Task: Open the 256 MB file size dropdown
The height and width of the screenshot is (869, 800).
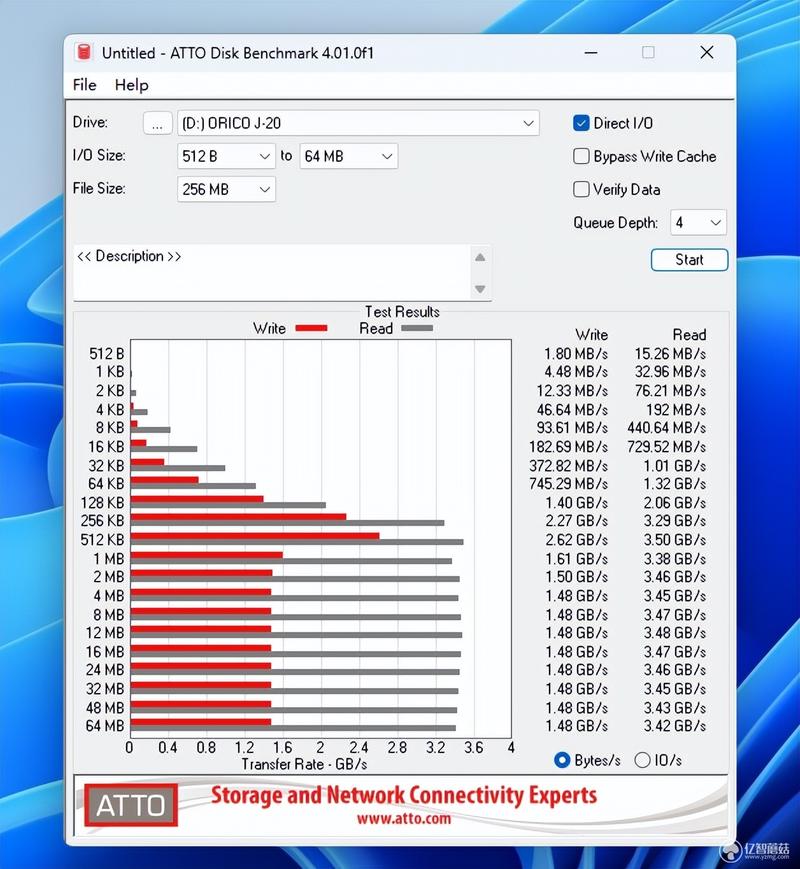Action: pos(226,190)
